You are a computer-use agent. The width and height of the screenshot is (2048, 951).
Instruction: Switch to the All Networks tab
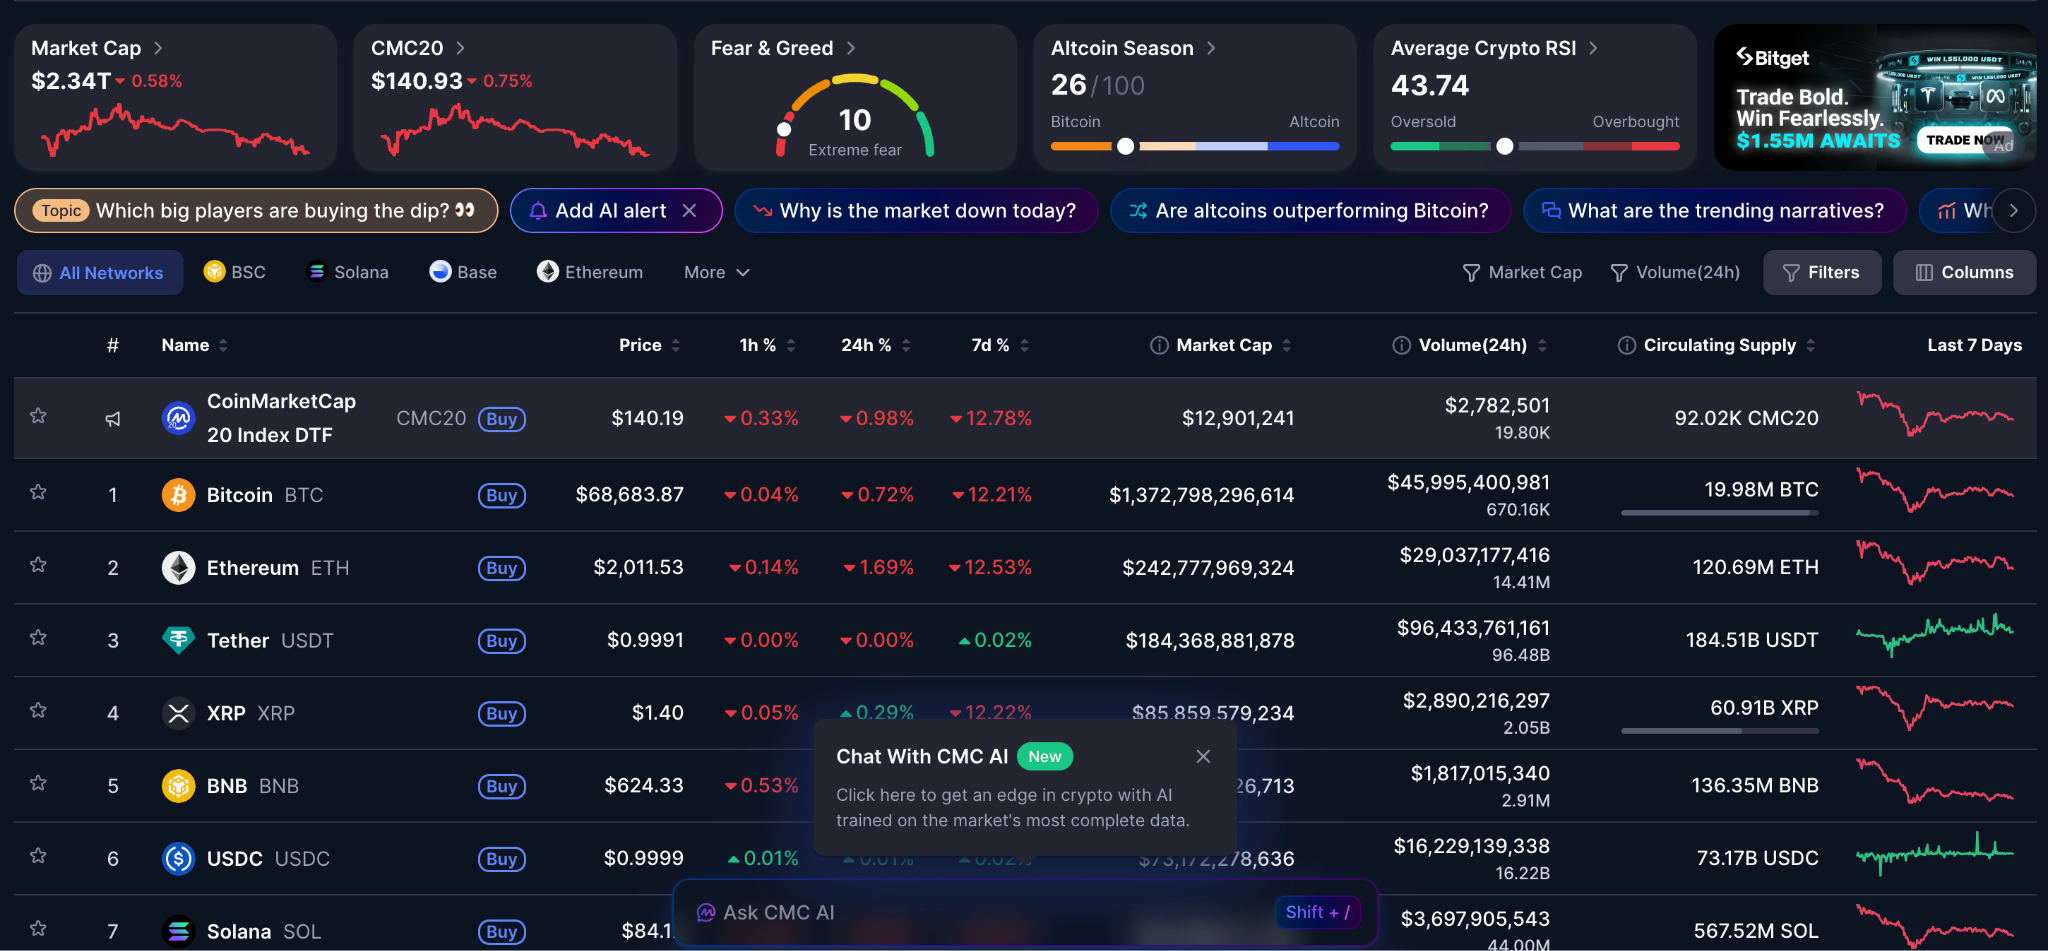click(100, 272)
